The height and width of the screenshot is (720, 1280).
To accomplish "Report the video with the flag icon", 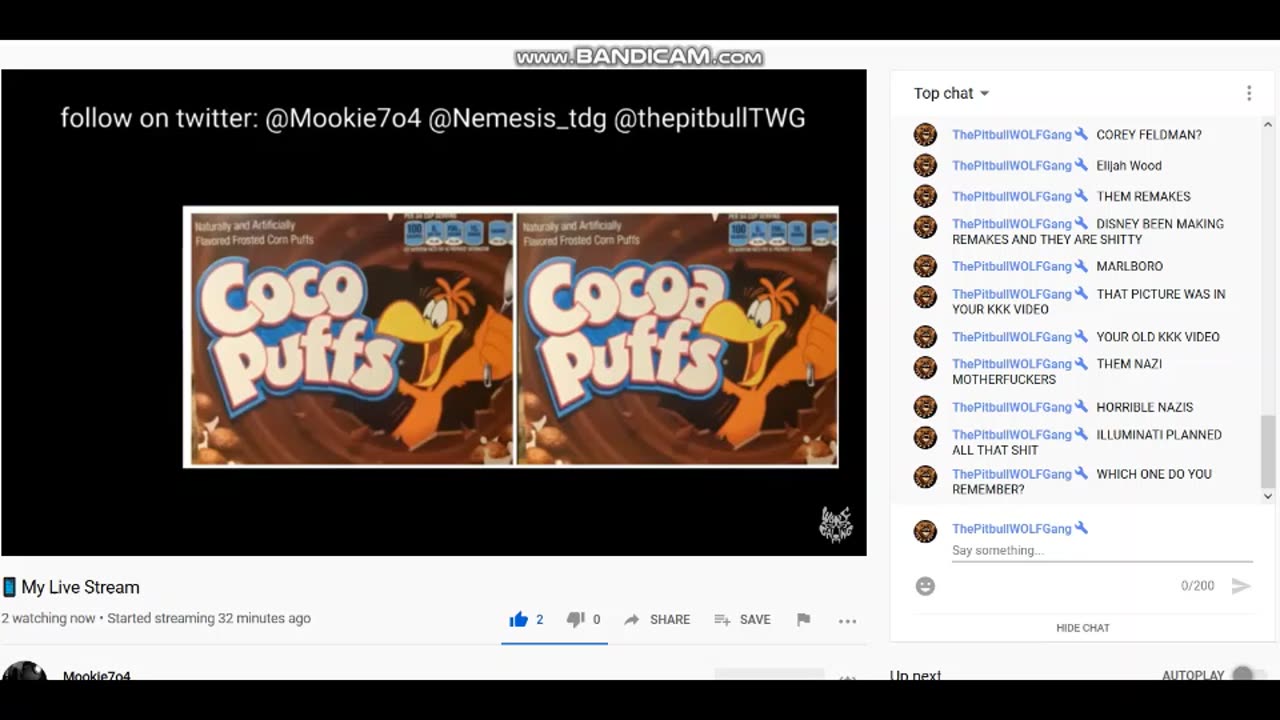I will pyautogui.click(x=803, y=620).
